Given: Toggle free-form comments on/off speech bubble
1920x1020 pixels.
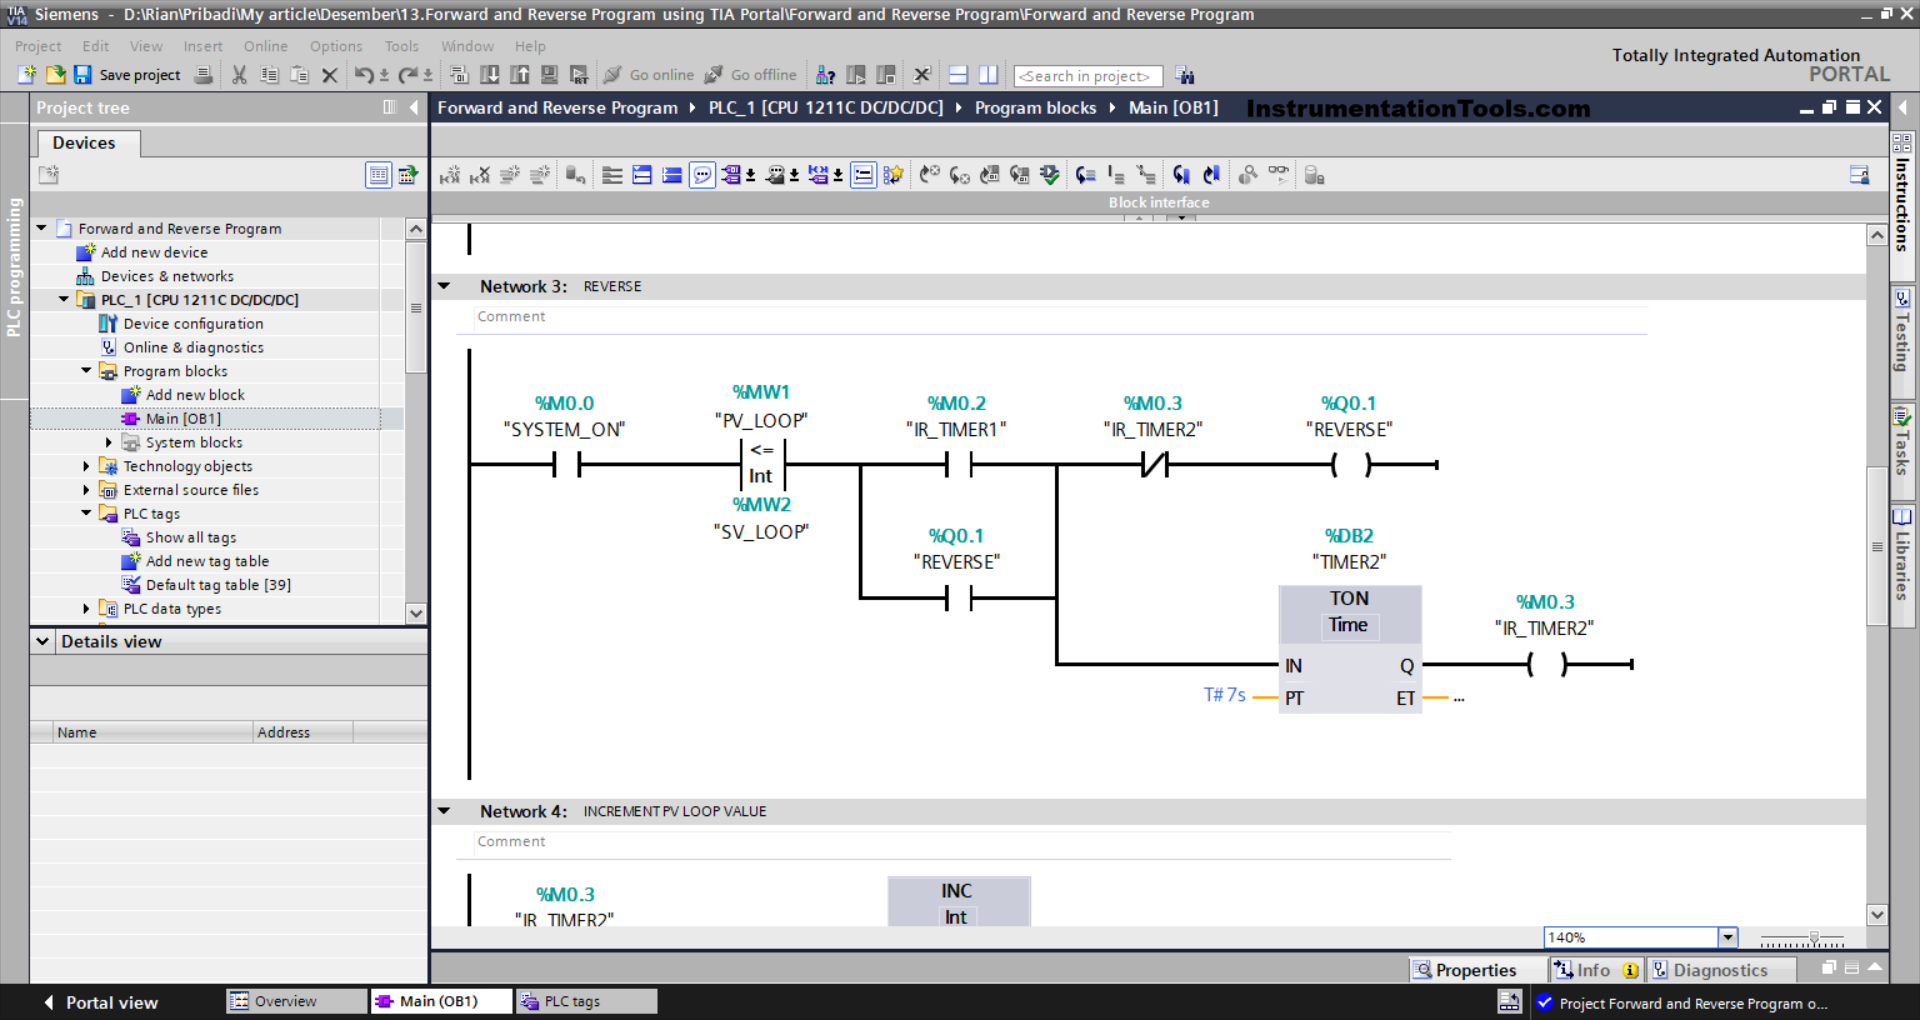Looking at the screenshot, I should (703, 175).
